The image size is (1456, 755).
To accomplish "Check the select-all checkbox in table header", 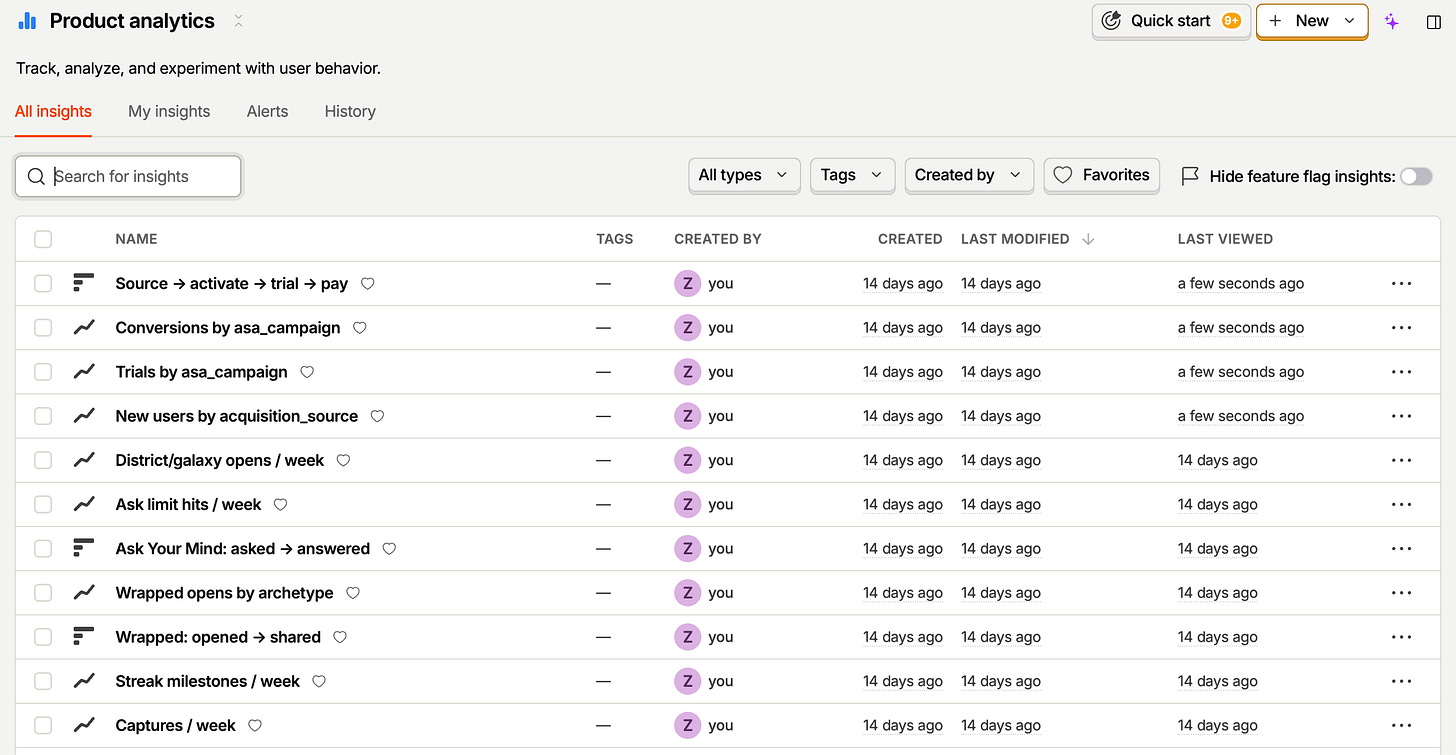I will [43, 239].
